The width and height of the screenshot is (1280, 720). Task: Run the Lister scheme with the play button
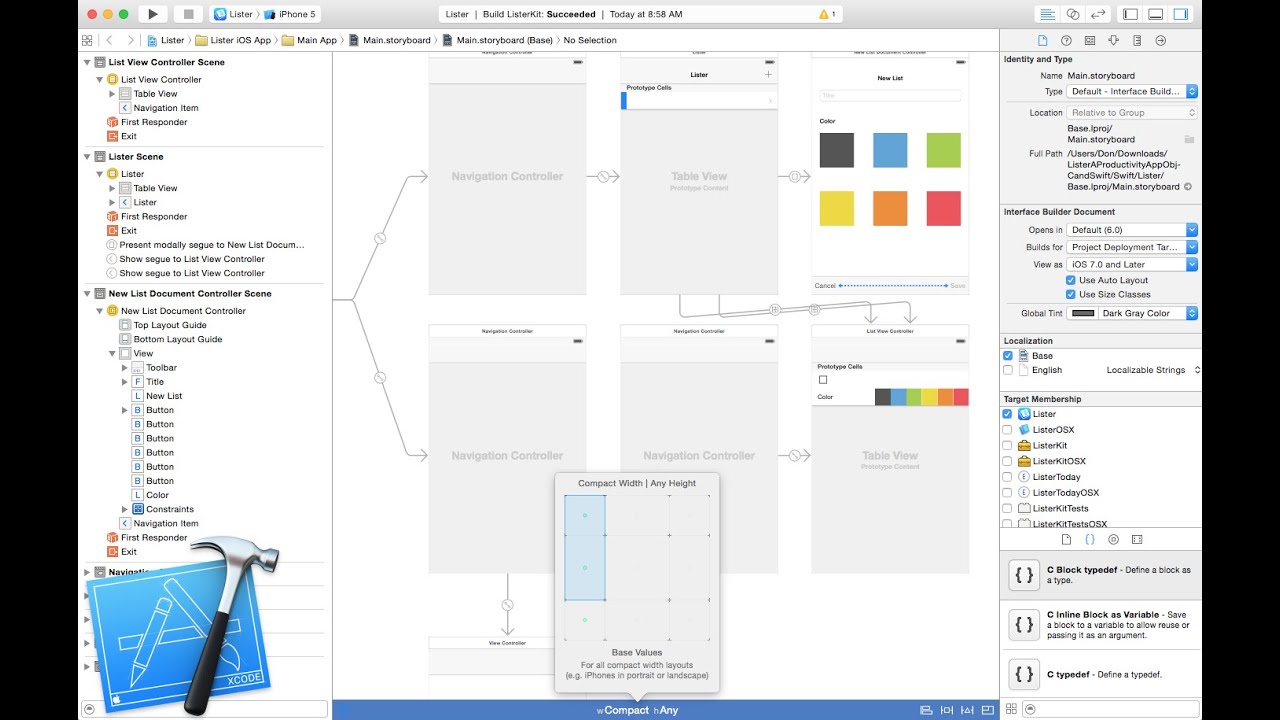[153, 14]
